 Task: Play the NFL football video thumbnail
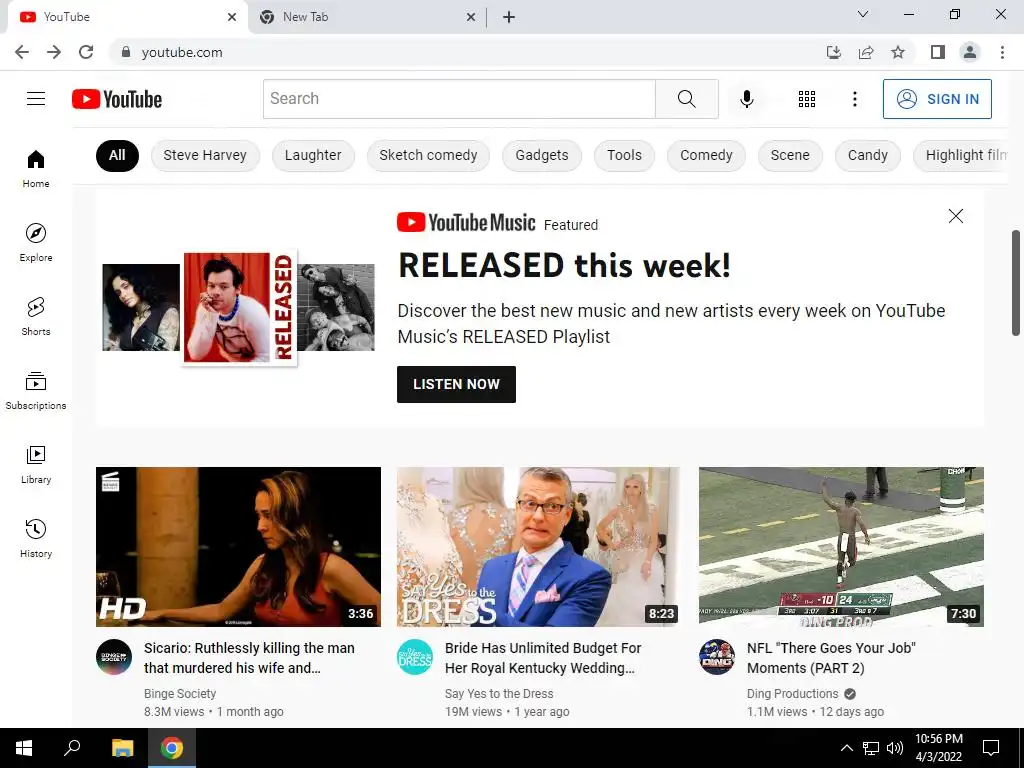(x=841, y=547)
